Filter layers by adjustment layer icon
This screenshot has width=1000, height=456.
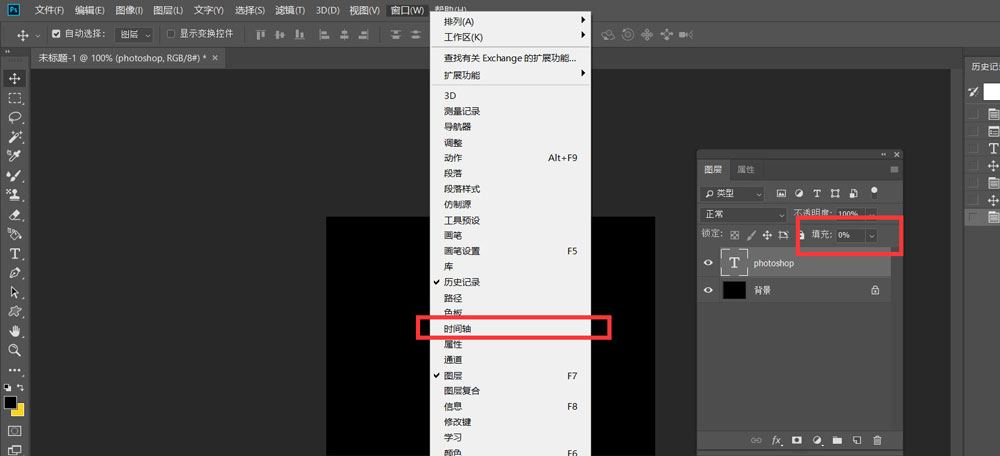click(798, 193)
